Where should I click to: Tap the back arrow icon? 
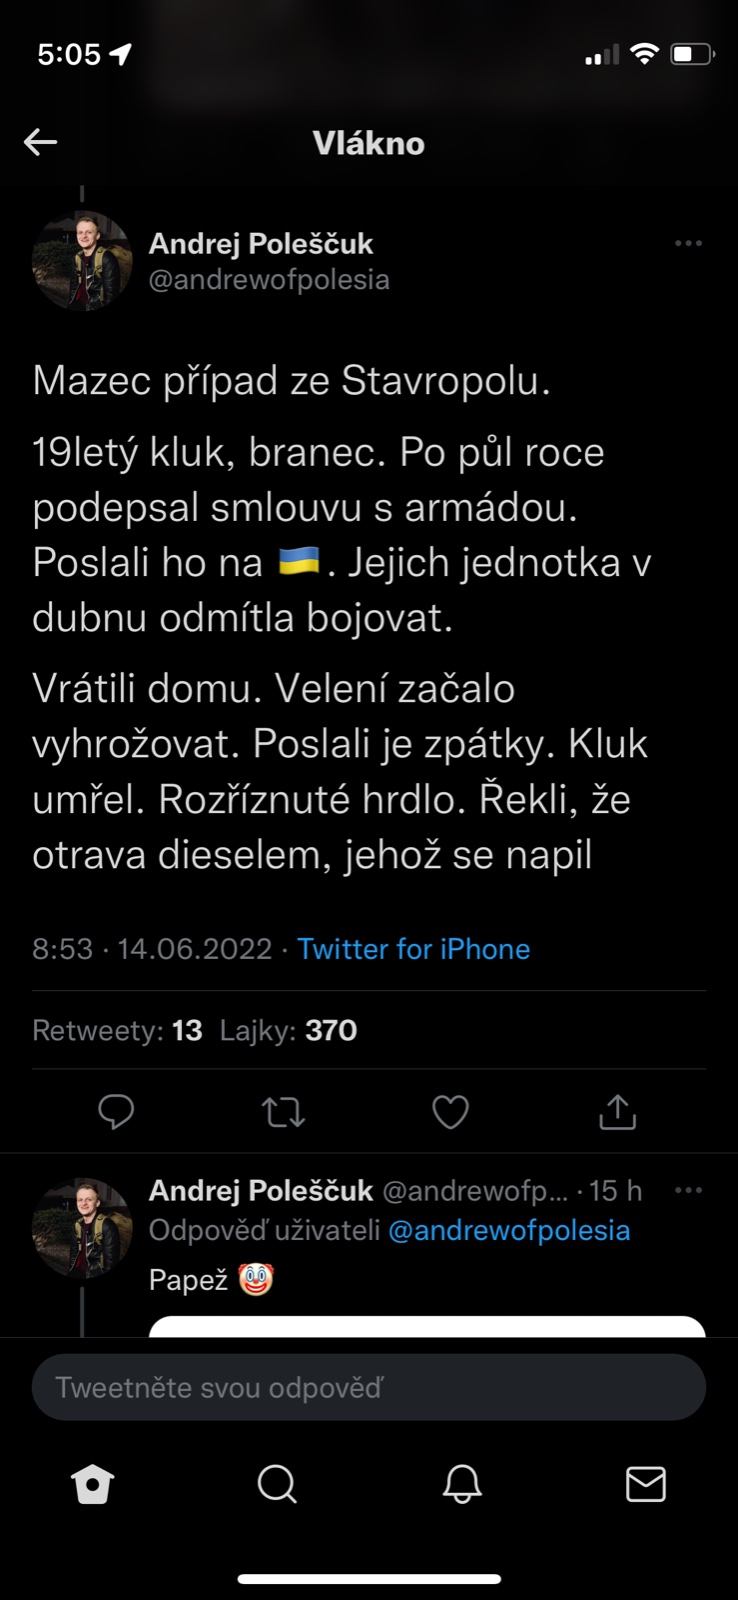pyautogui.click(x=40, y=142)
